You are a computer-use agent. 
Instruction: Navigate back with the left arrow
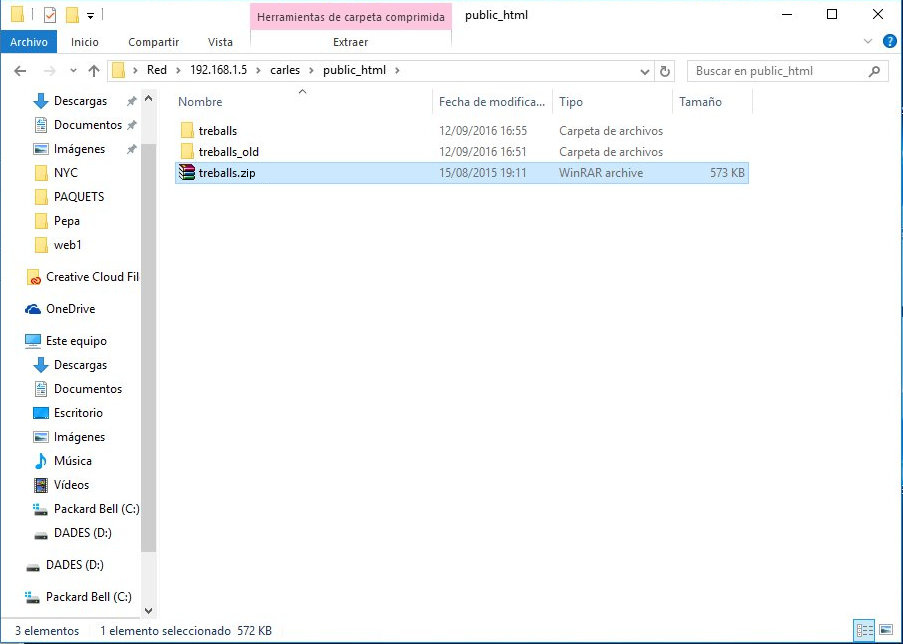point(20,71)
